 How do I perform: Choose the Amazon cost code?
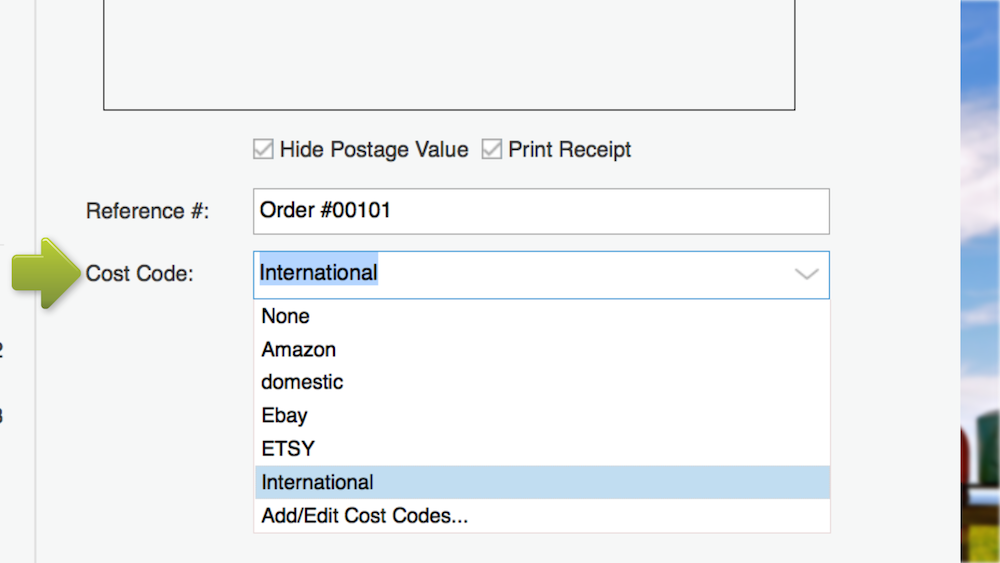point(299,350)
